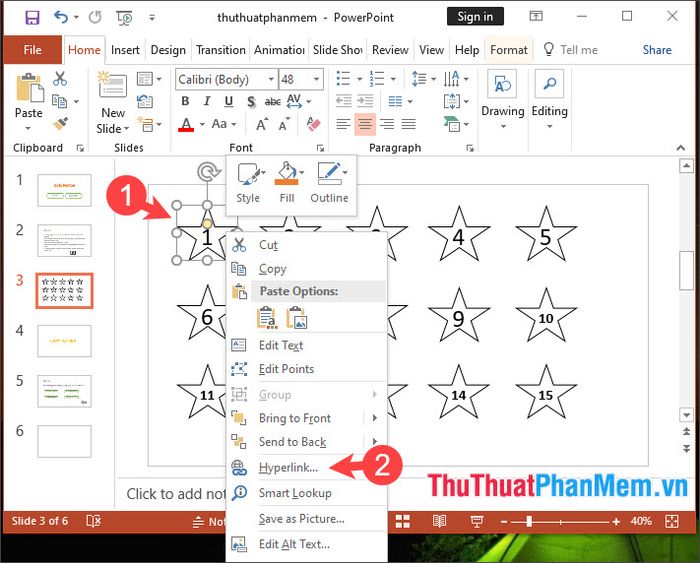
Task: Open the File tab
Action: pos(33,50)
